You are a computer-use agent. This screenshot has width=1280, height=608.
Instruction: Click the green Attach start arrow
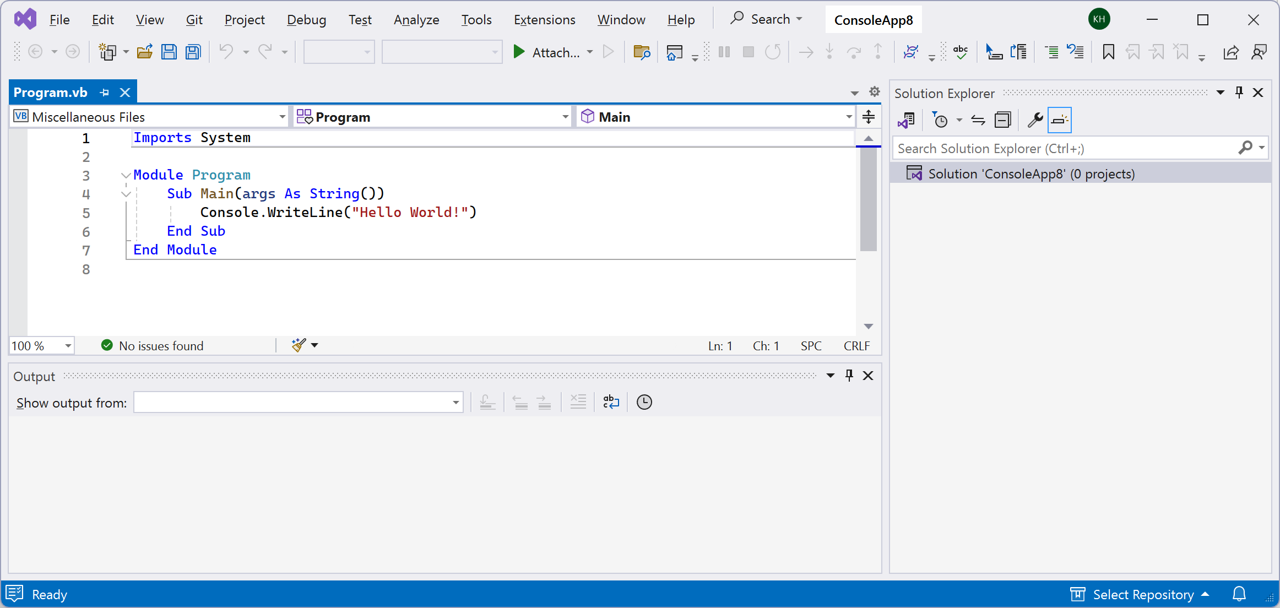[x=518, y=52]
